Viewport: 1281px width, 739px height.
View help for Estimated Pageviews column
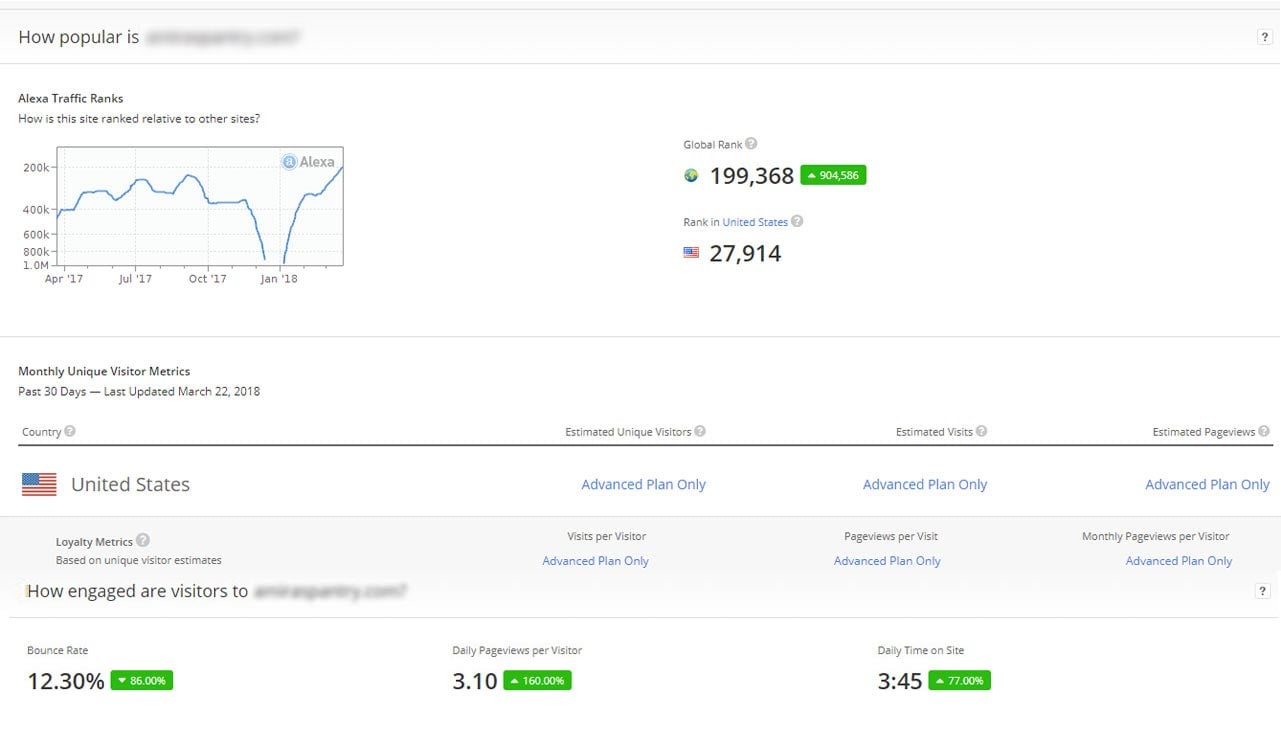click(x=1265, y=431)
